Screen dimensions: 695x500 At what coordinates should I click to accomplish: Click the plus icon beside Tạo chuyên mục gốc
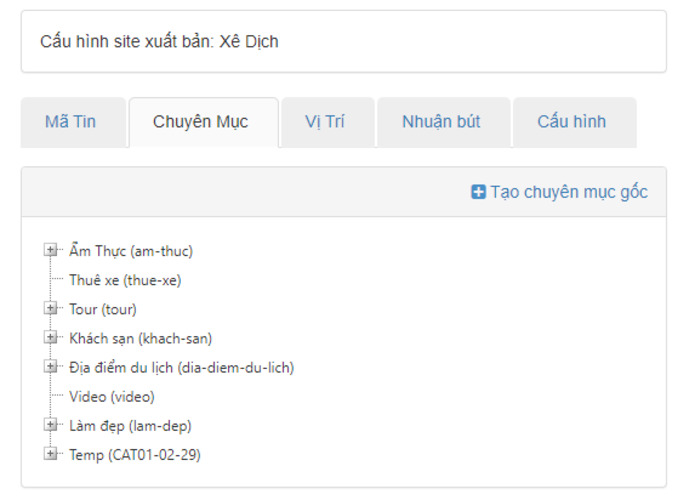coord(478,192)
